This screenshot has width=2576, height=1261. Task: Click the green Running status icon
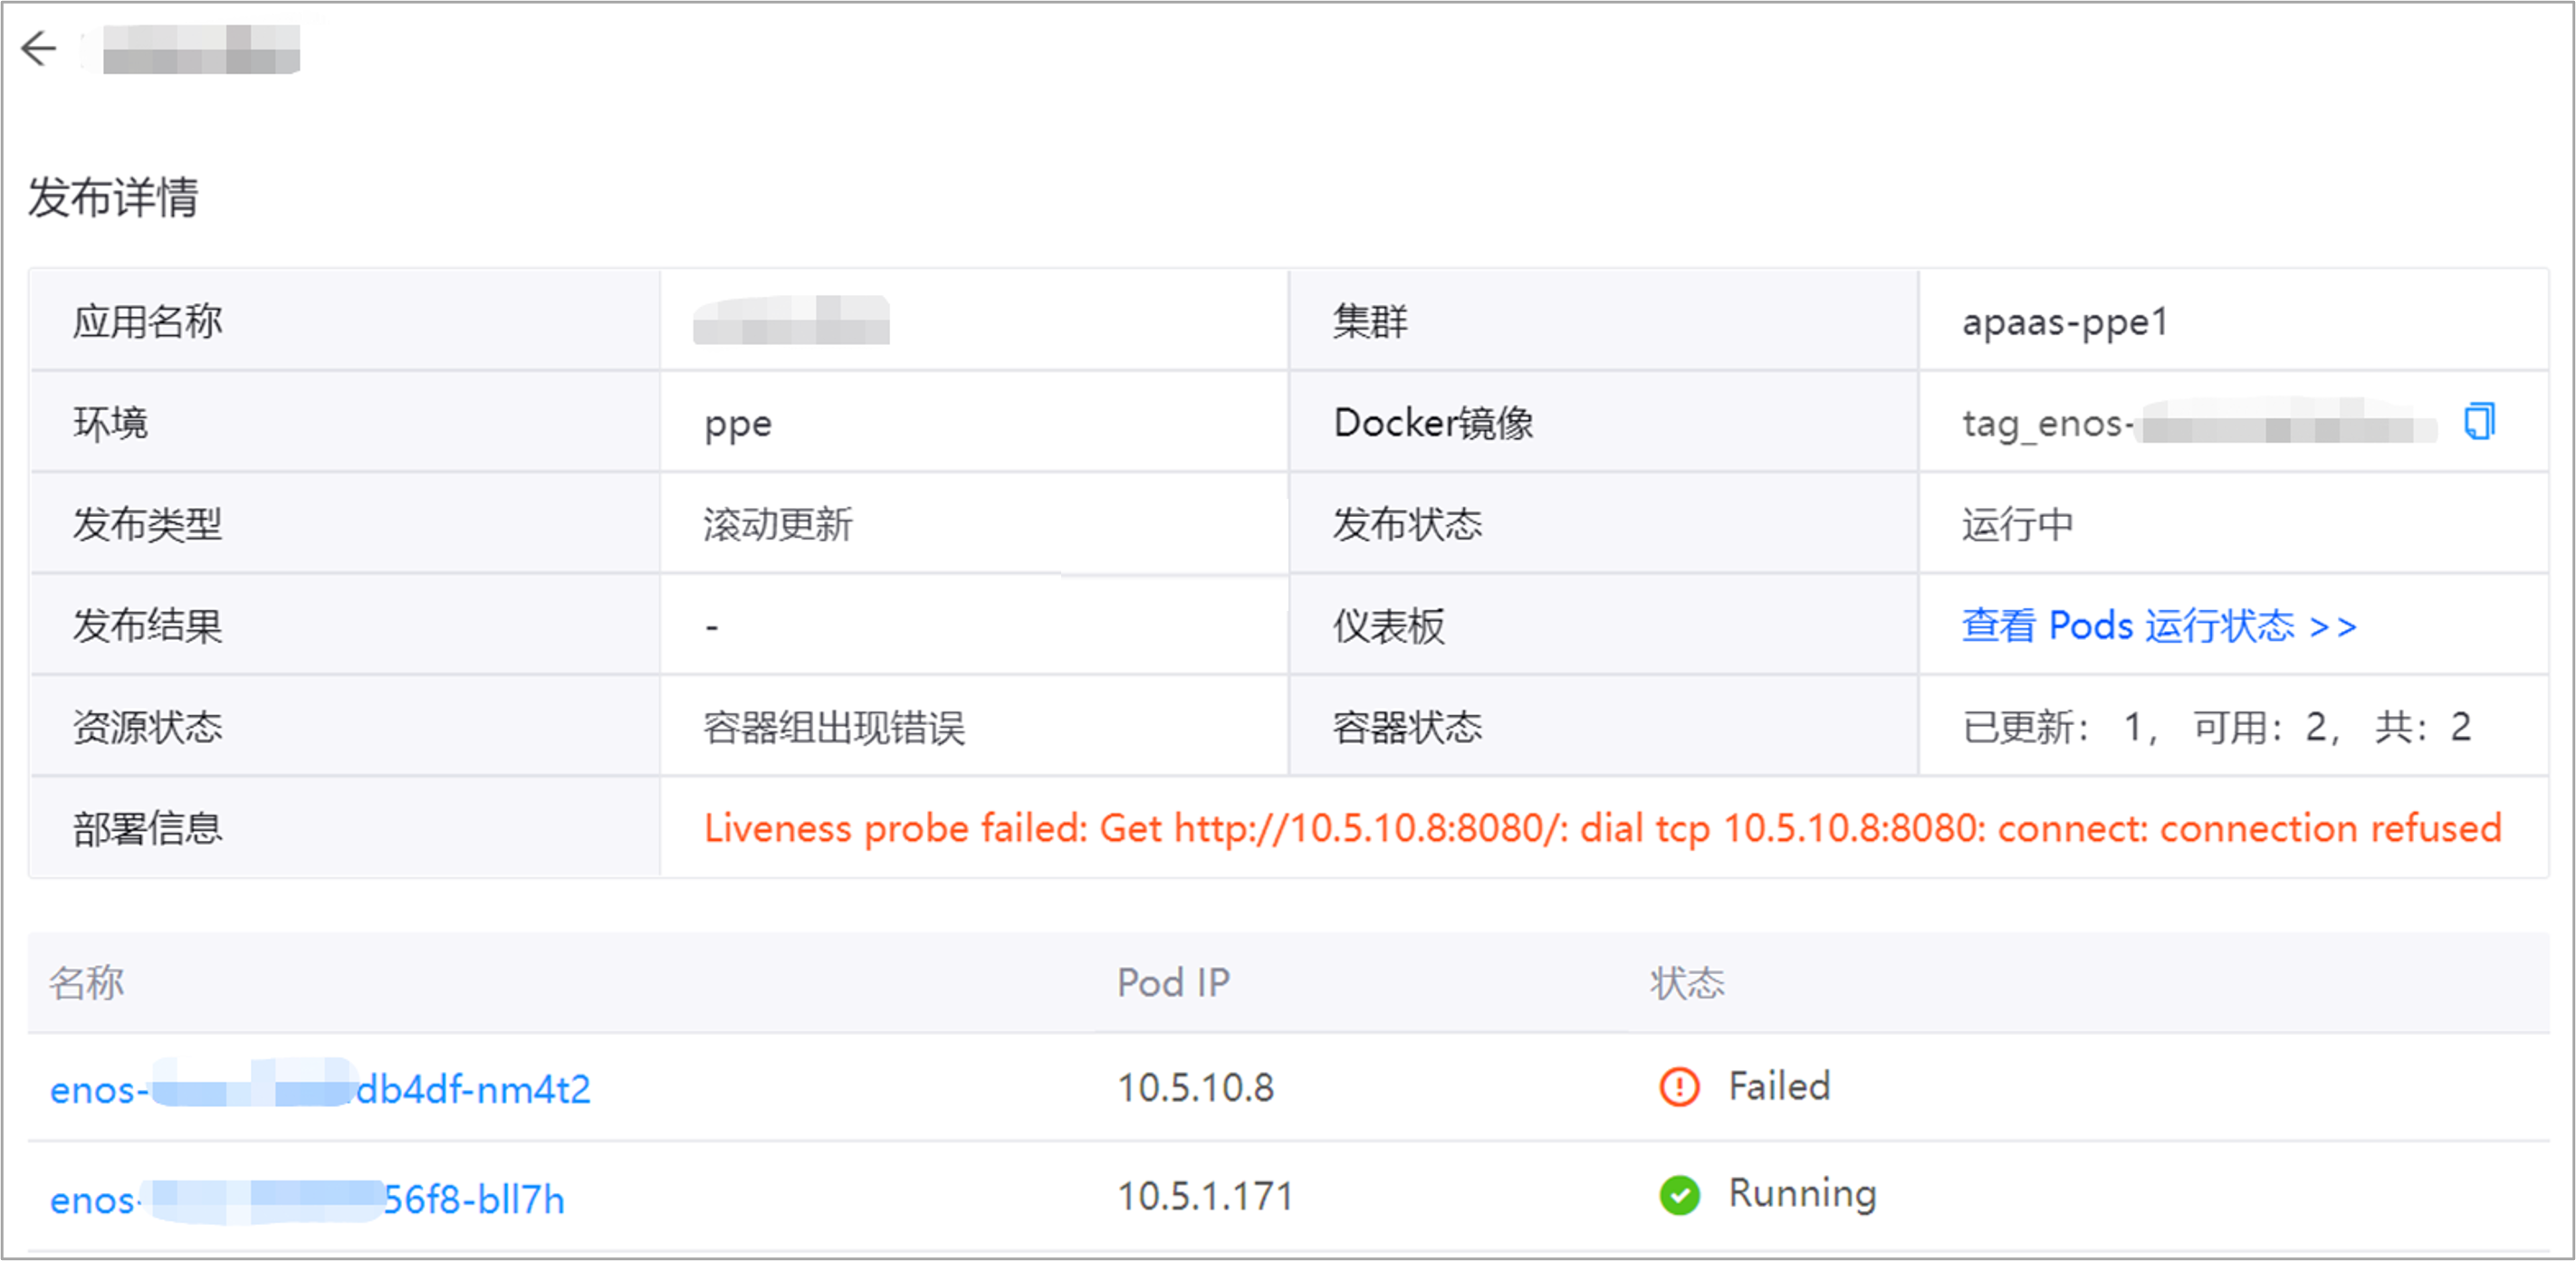(1679, 1195)
